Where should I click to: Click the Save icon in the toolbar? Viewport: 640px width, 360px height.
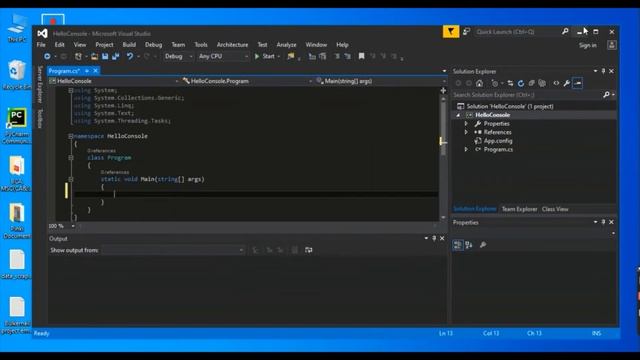(105, 56)
